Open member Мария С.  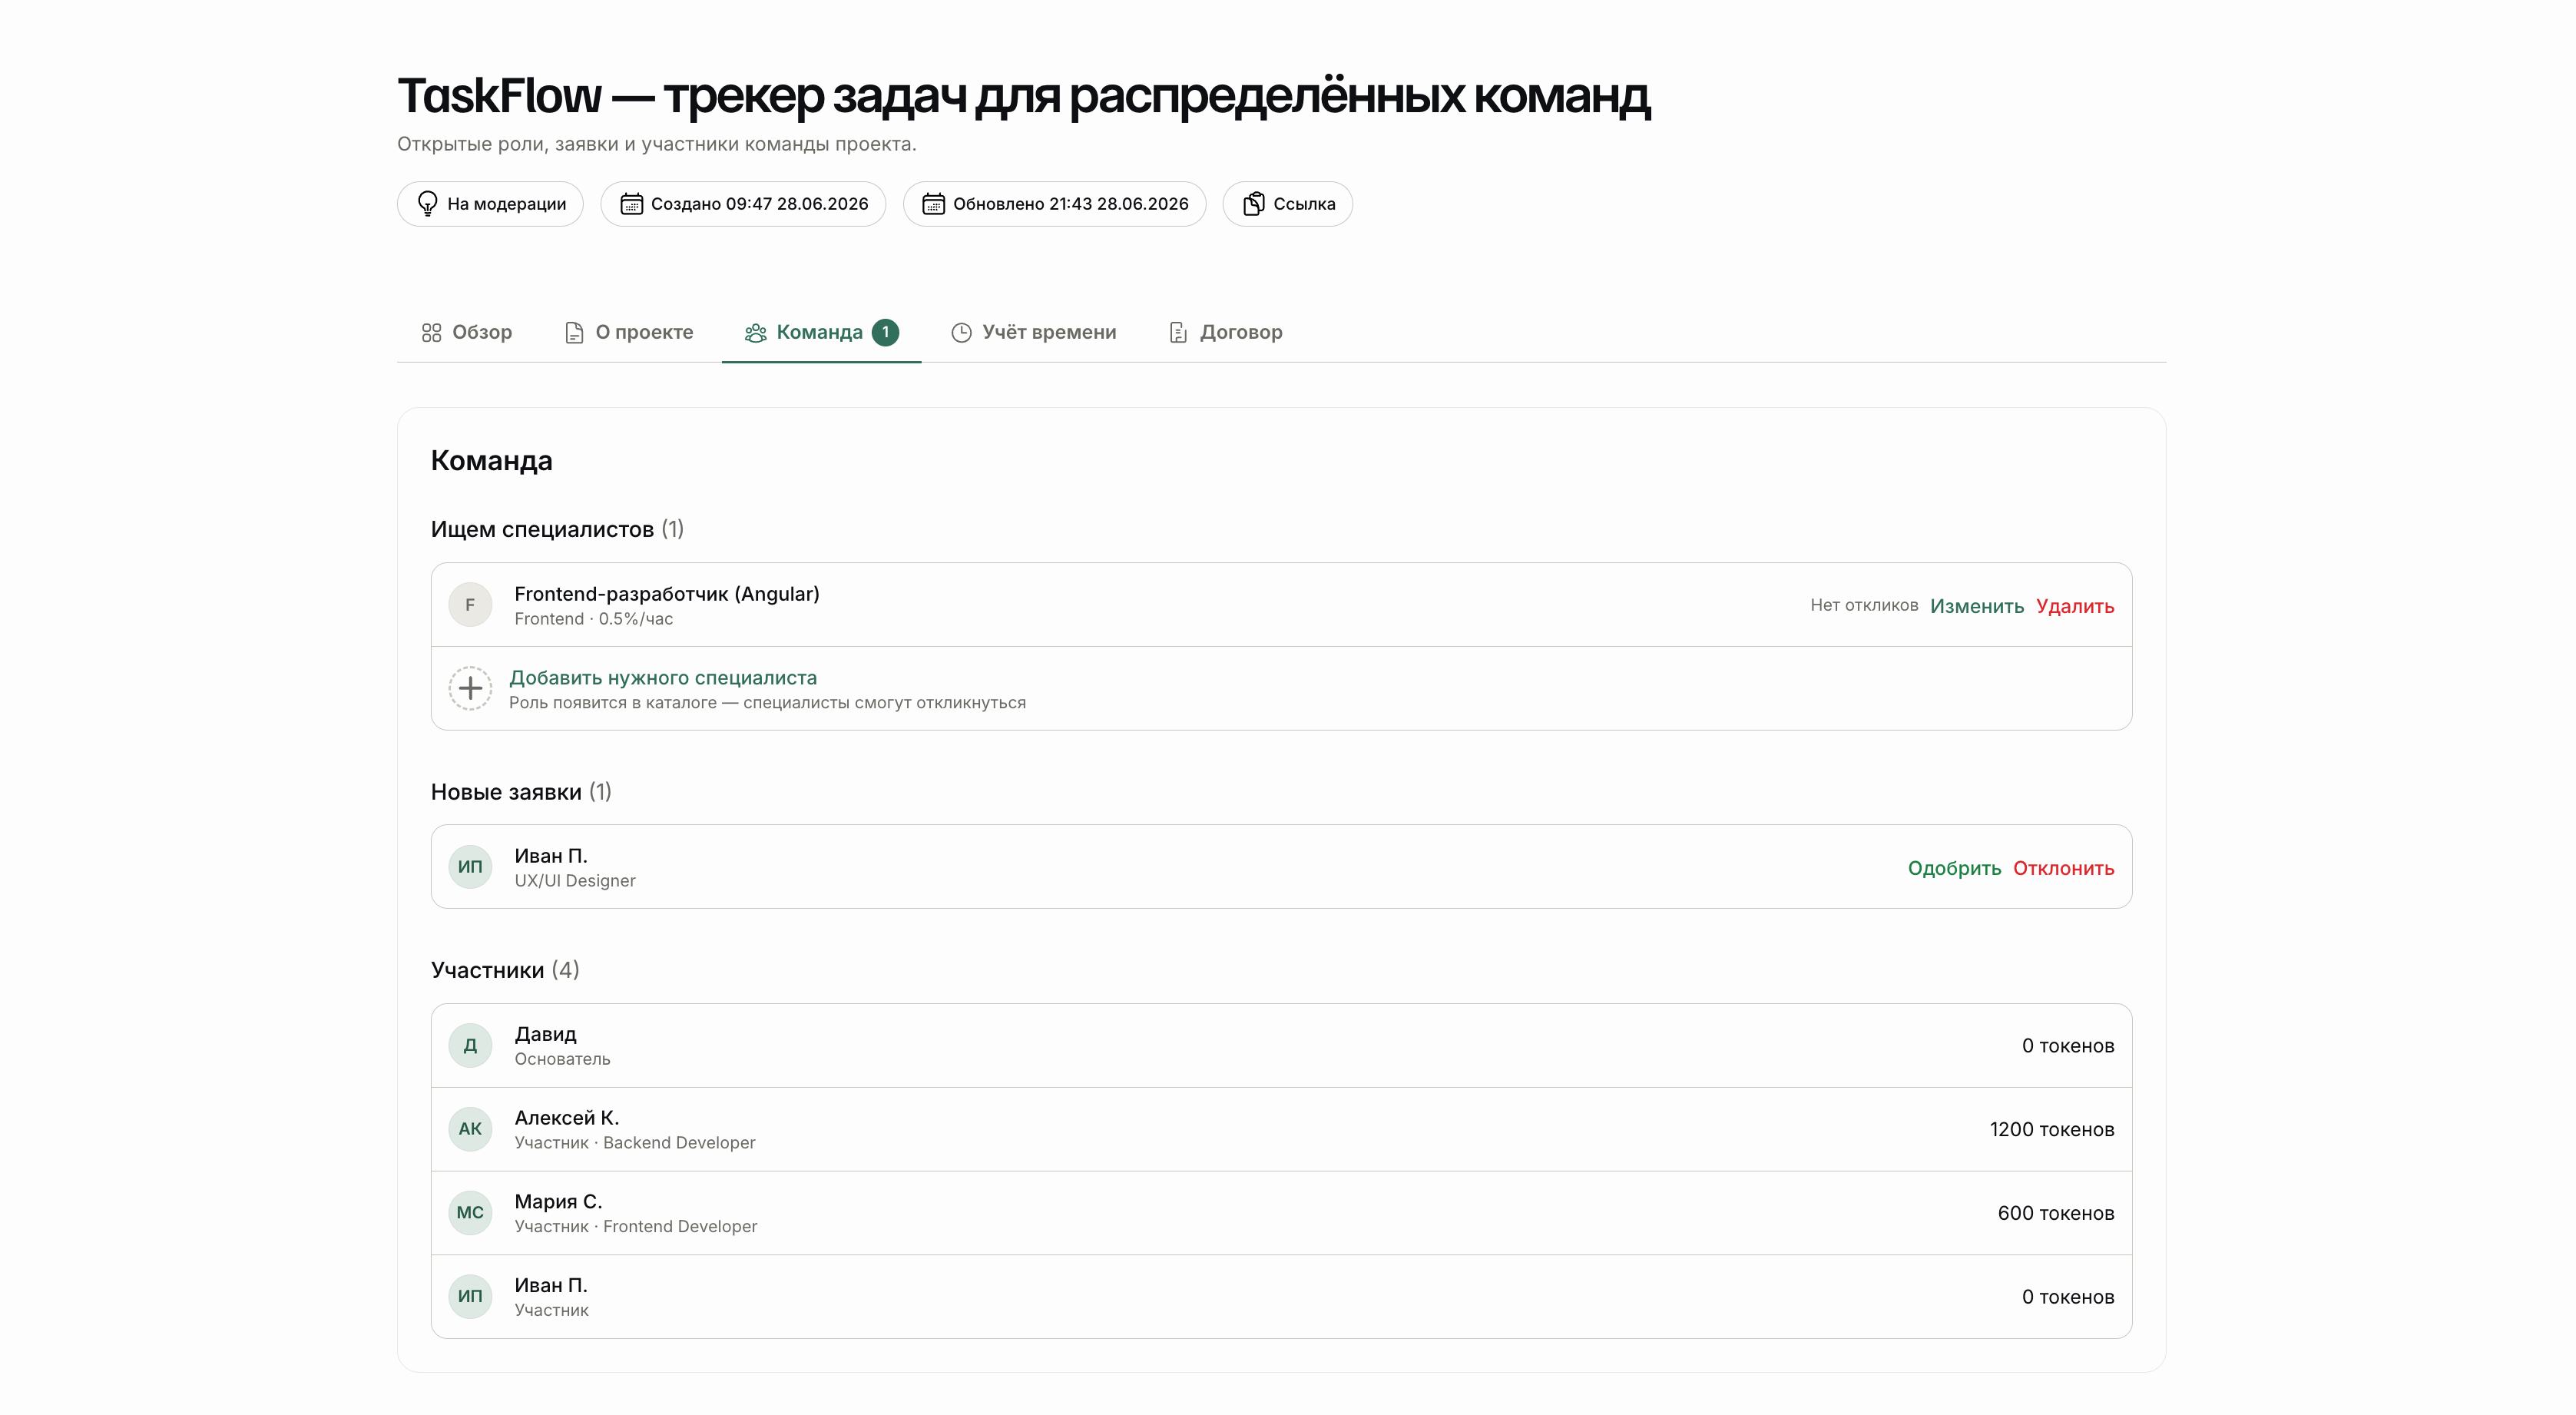tap(558, 1202)
